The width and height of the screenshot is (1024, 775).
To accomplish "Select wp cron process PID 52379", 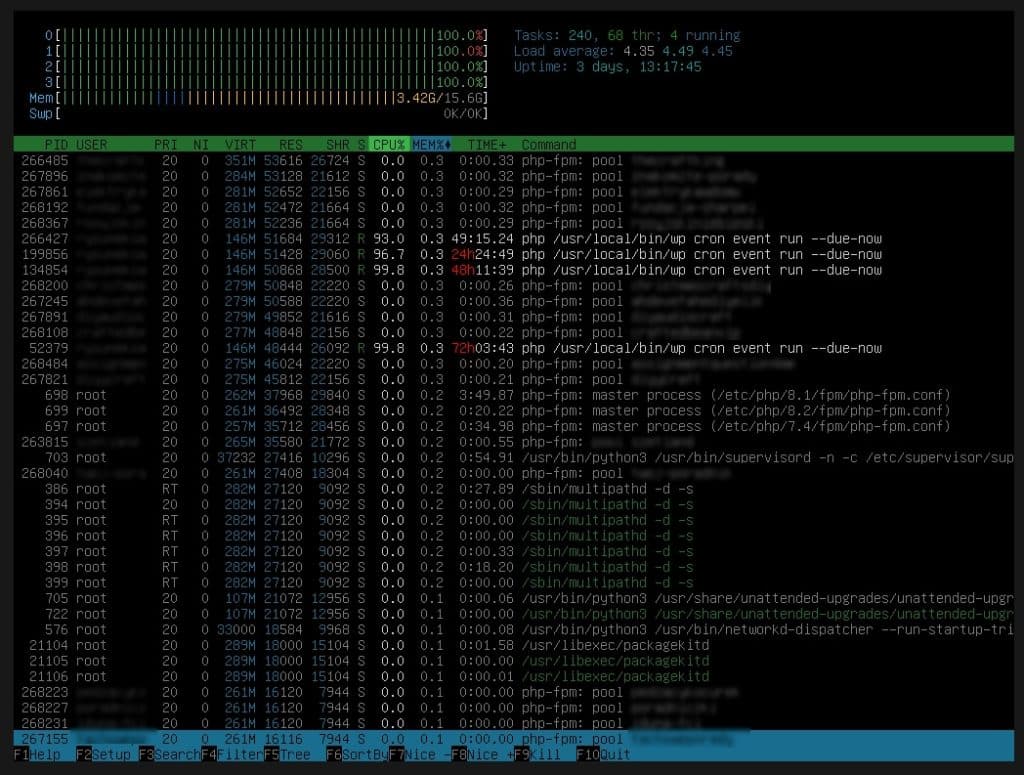I will click(513, 348).
